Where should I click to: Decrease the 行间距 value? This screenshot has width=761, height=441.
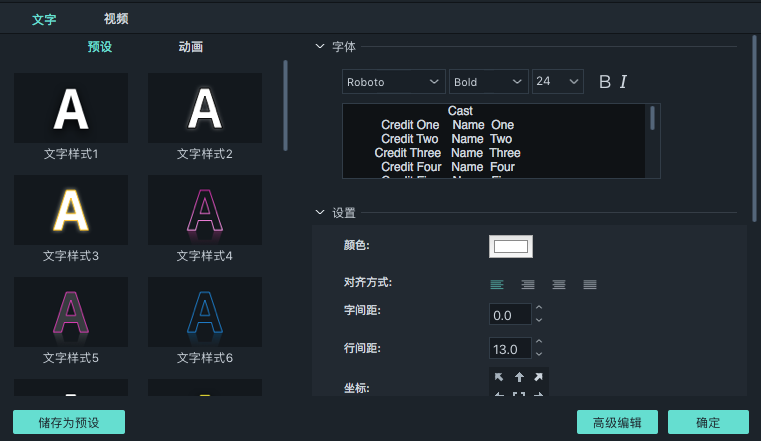click(539, 354)
